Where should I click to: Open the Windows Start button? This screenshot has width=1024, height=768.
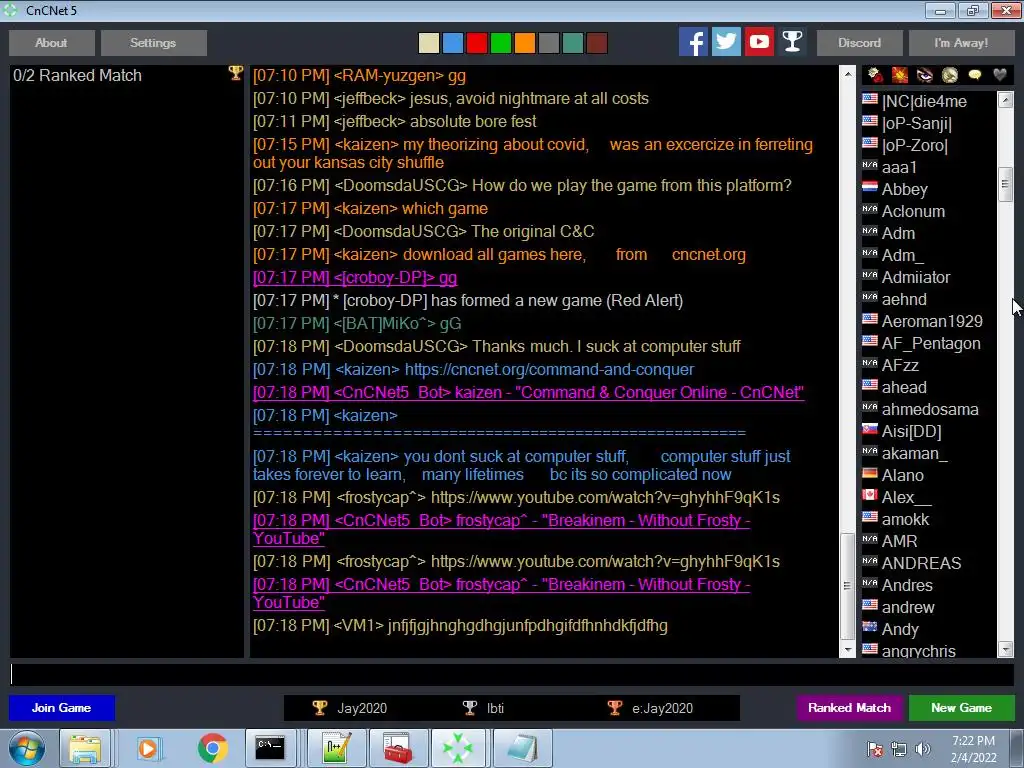tap(27, 748)
